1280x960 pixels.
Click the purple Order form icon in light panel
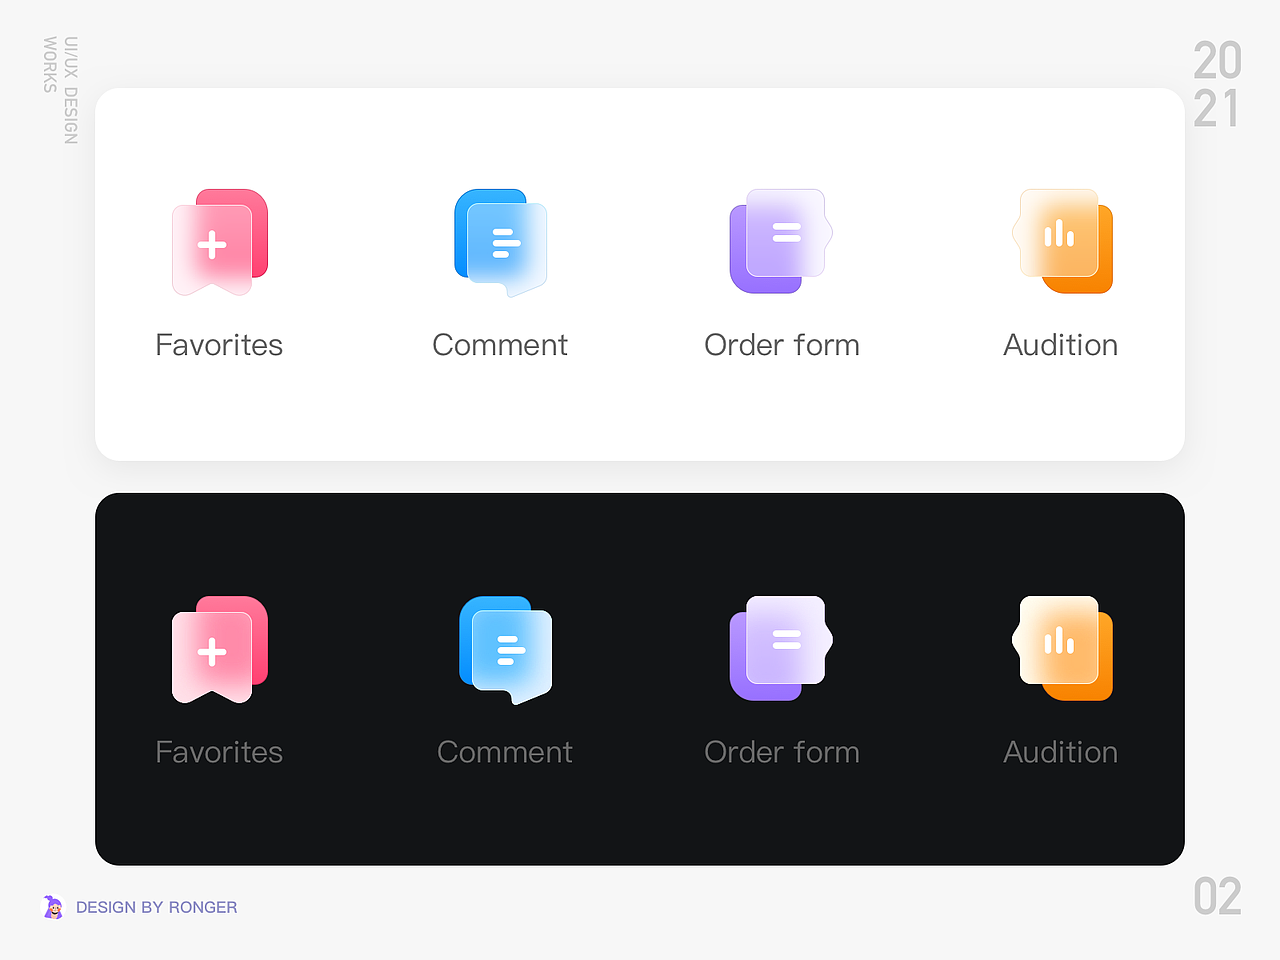[x=781, y=241]
